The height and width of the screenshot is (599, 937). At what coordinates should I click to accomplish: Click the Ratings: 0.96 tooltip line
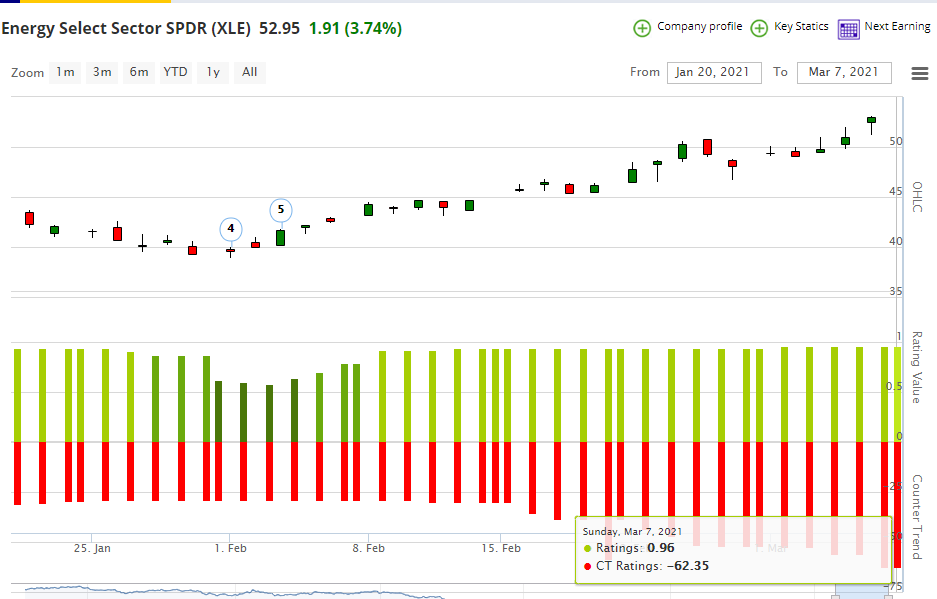pyautogui.click(x=629, y=548)
